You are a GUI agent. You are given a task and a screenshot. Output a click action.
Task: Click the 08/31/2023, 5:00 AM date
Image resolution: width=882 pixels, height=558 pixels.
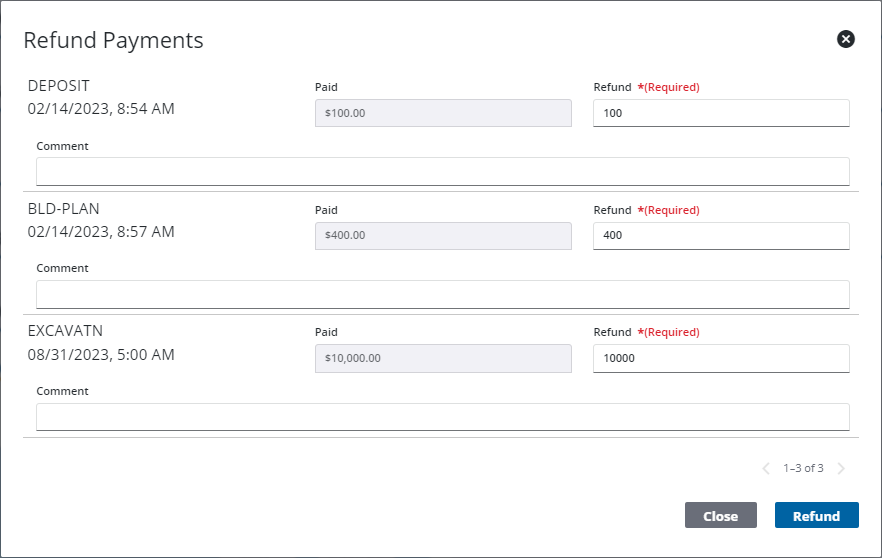[x=101, y=355]
